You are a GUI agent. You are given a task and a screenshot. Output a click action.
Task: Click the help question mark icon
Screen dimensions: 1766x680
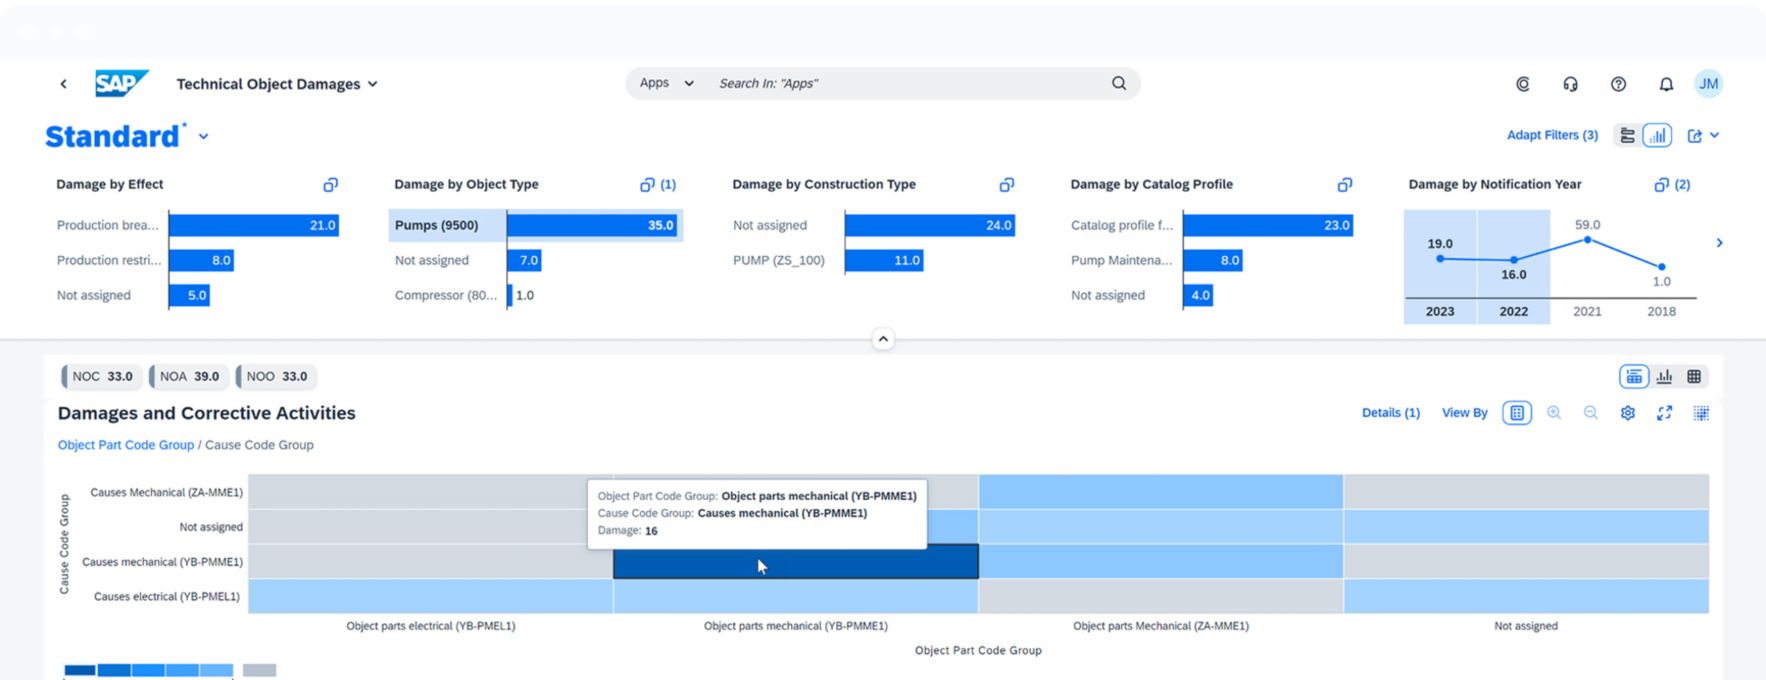tap(1618, 85)
